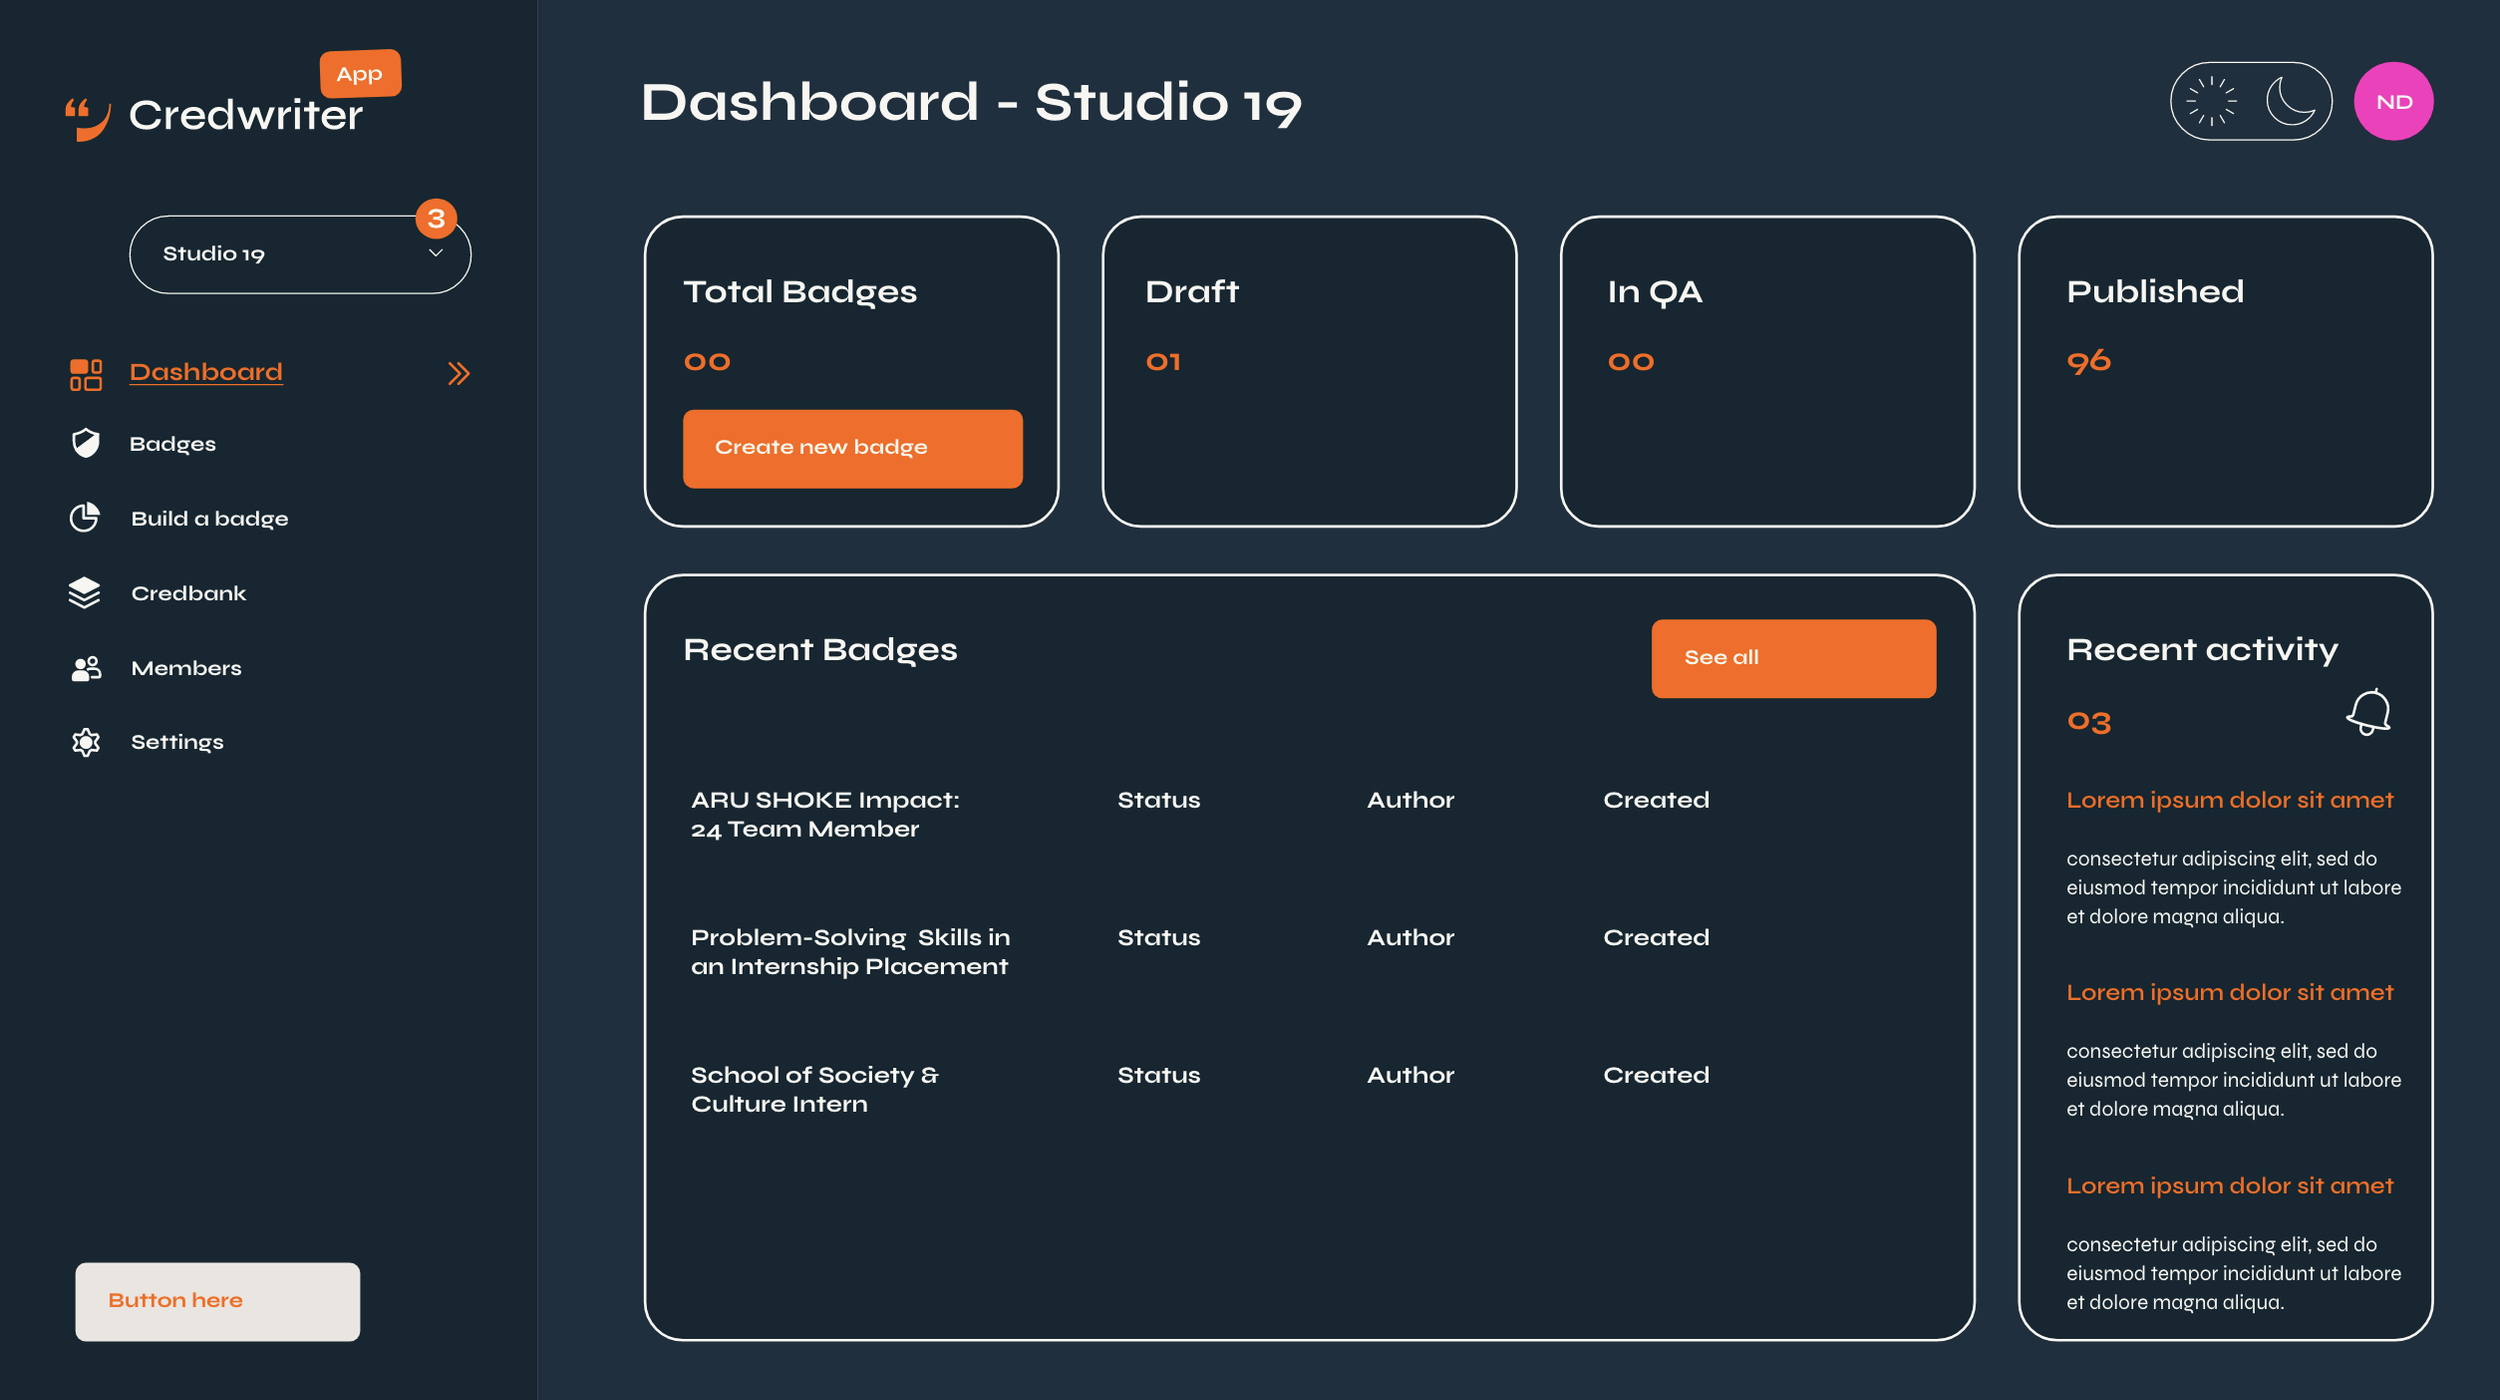The height and width of the screenshot is (1400, 2500).
Task: Click the loading spinner icon near the avatar
Action: [x=2209, y=100]
